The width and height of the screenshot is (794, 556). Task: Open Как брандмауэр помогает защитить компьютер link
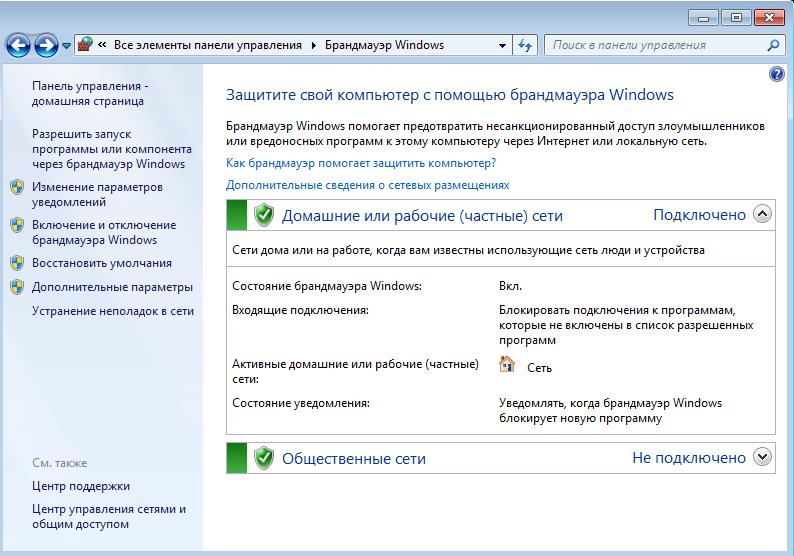coord(361,162)
